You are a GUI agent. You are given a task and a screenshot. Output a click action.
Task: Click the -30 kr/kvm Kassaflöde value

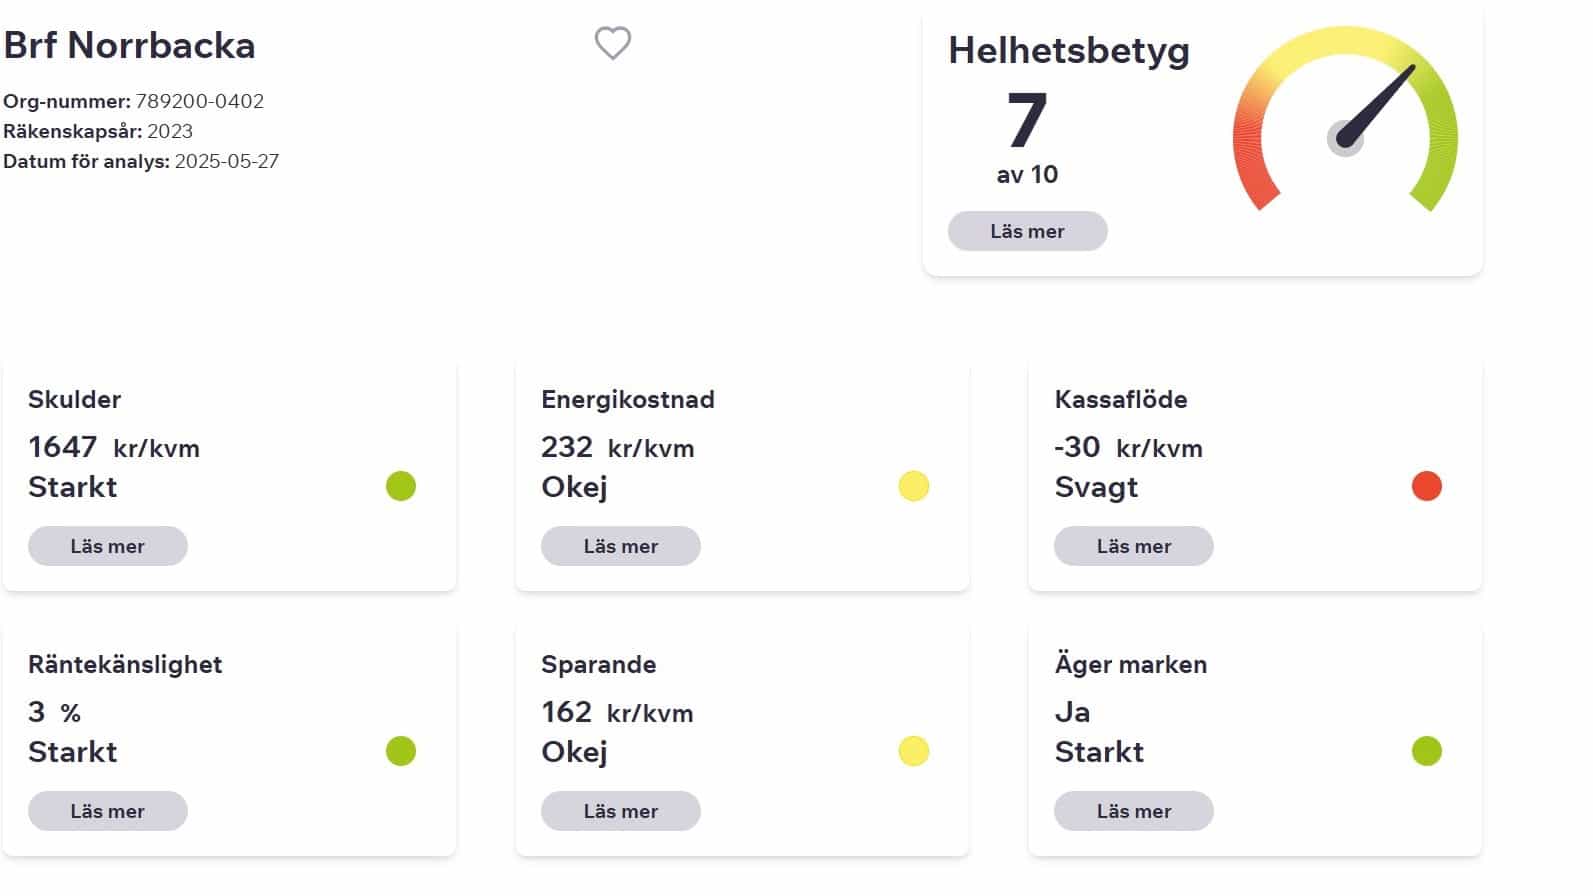(x=1129, y=448)
